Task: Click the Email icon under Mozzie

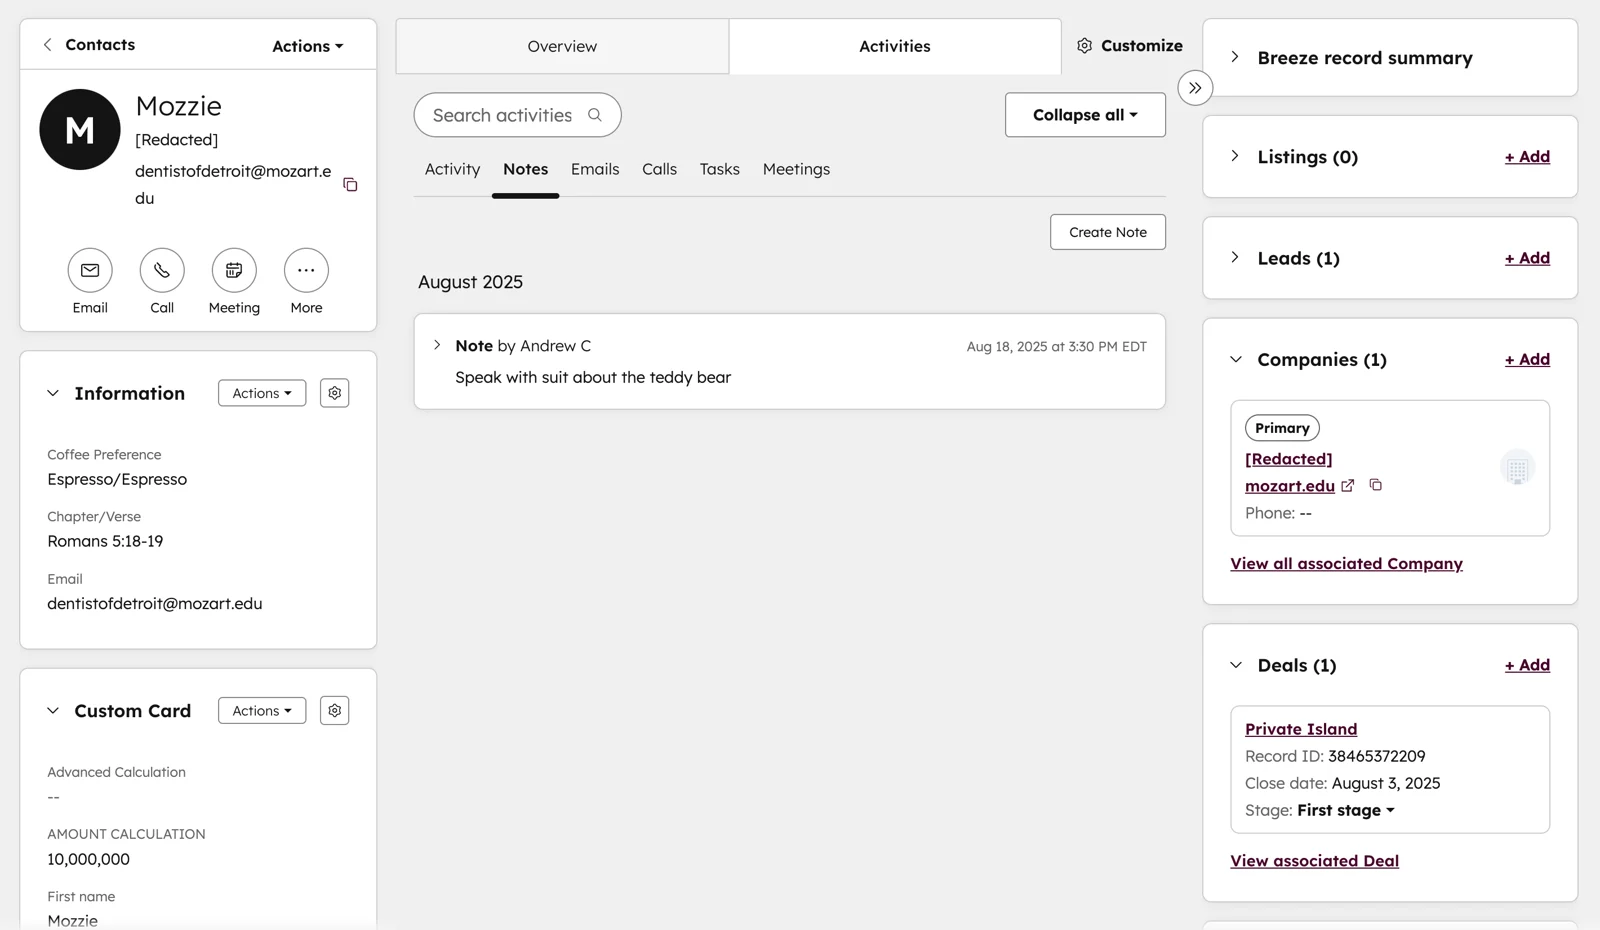Action: tap(90, 270)
